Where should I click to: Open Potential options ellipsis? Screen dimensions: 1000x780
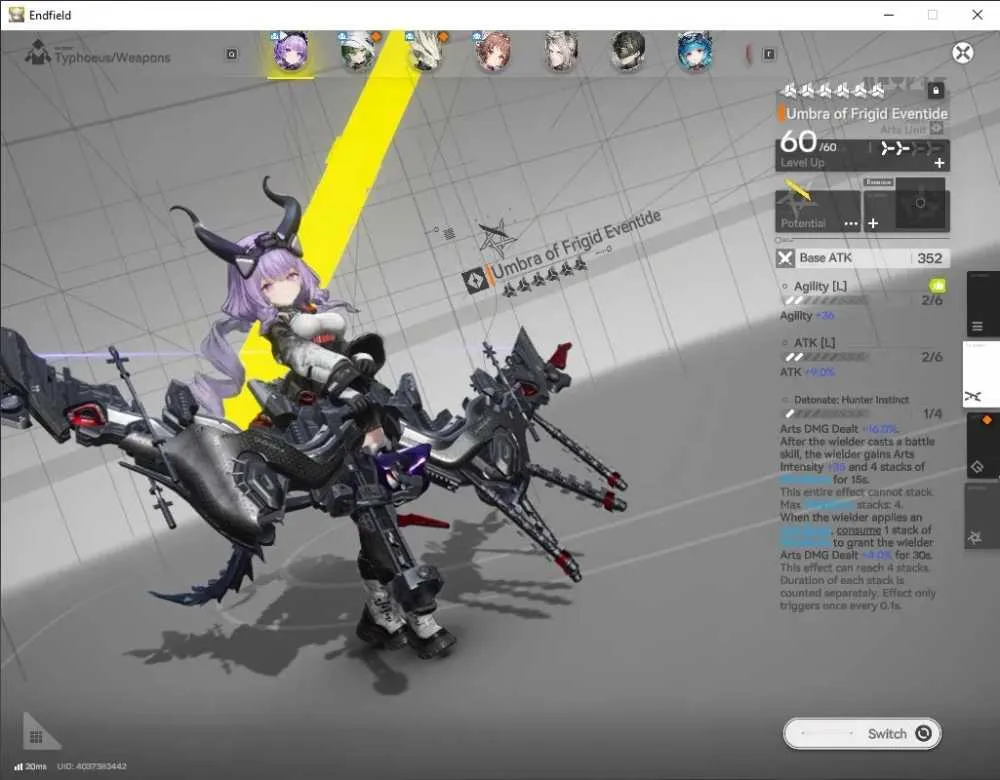pyautogui.click(x=851, y=224)
